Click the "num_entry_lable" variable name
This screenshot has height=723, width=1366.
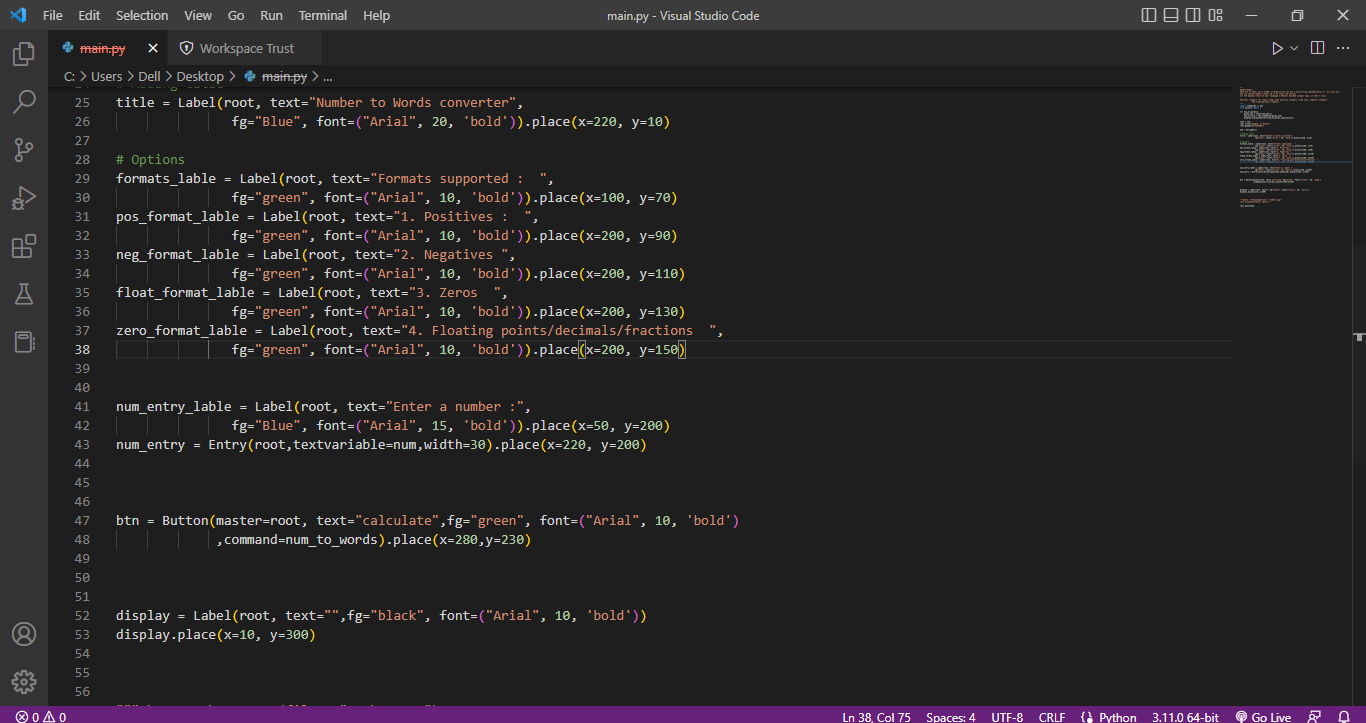coord(173,407)
